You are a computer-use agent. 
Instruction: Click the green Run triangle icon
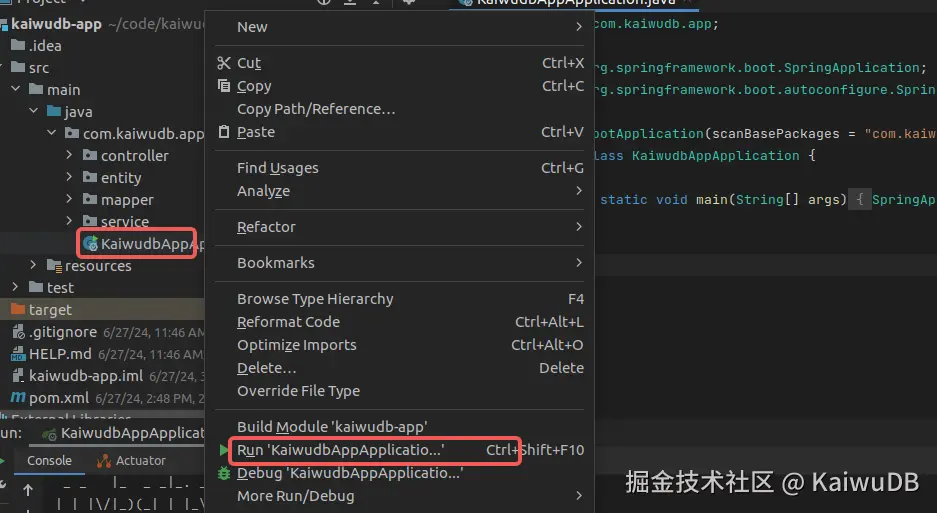223,450
